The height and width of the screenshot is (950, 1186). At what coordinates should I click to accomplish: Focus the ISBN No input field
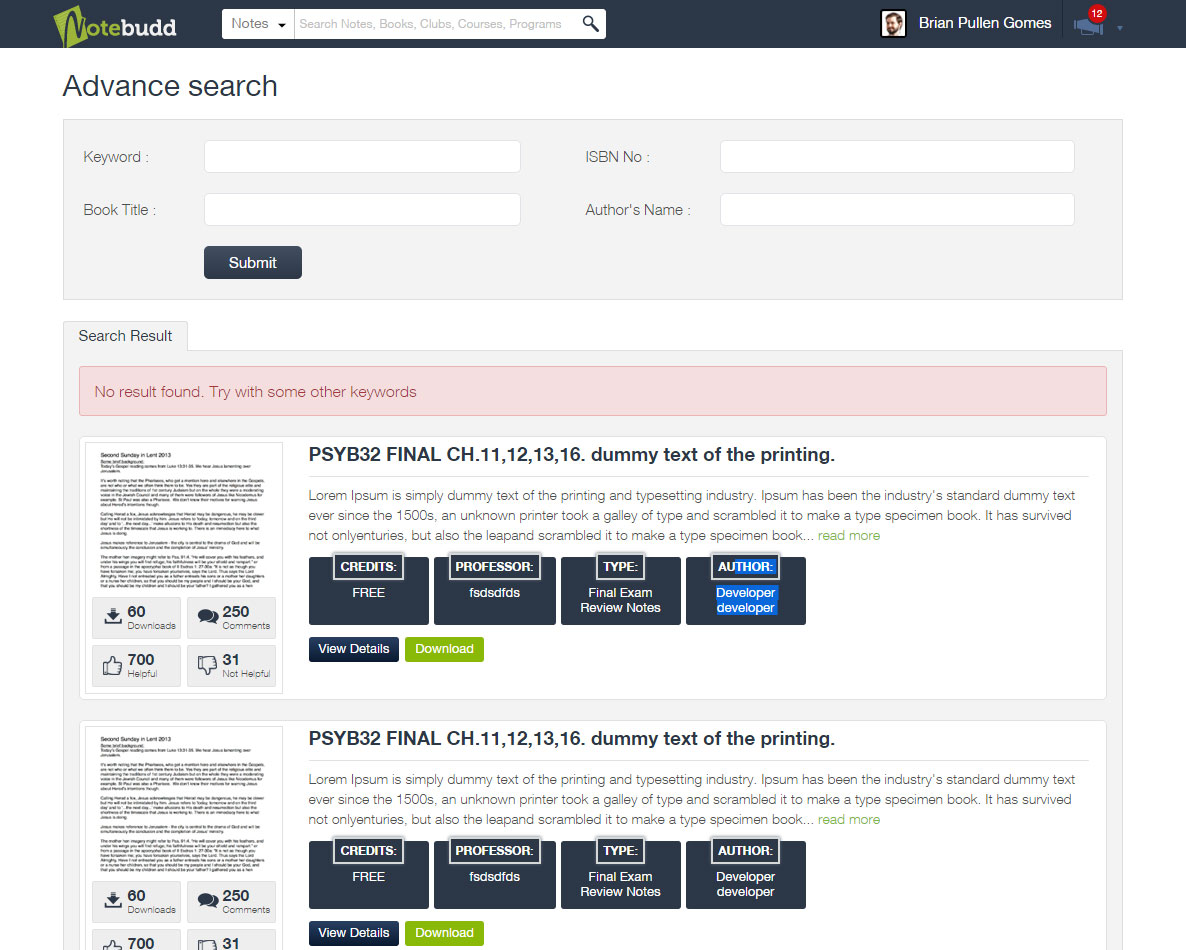pyautogui.click(x=897, y=157)
